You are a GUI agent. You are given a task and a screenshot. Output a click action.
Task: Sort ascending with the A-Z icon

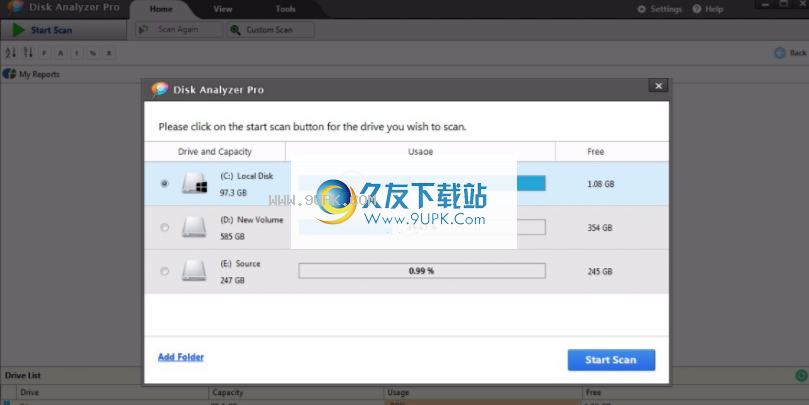pos(11,53)
